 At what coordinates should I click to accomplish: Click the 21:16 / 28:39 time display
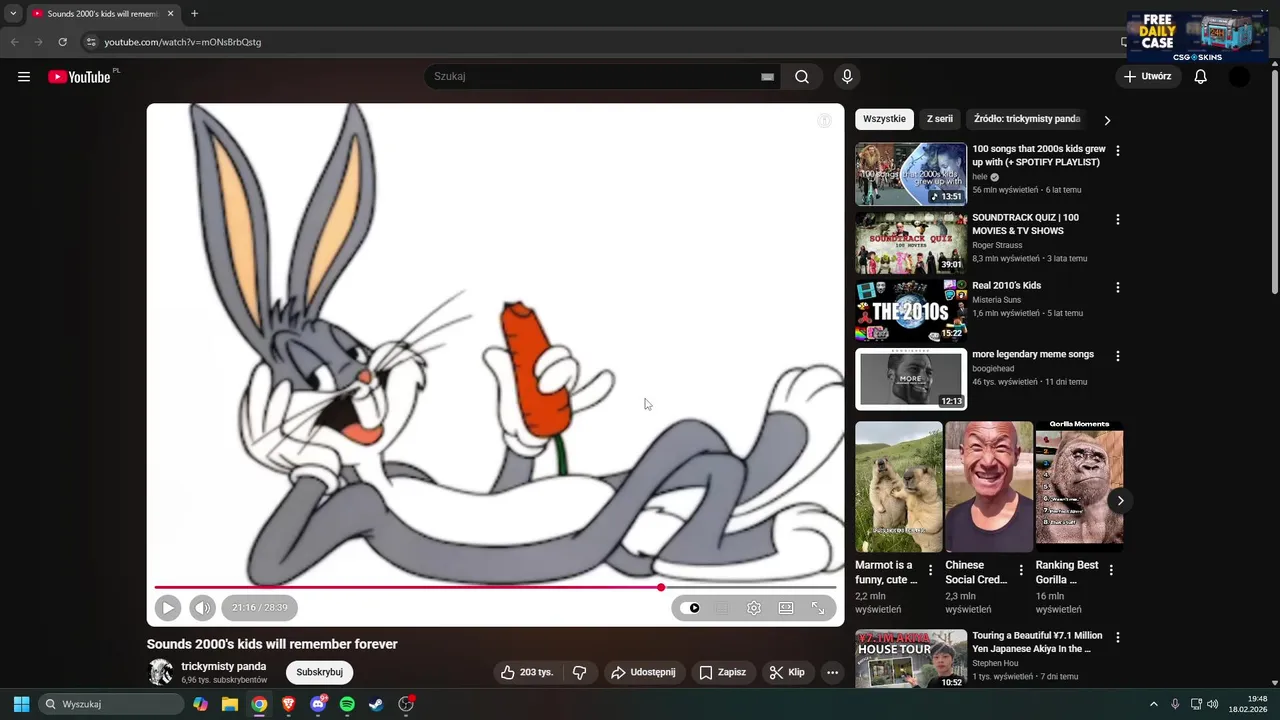pos(260,607)
